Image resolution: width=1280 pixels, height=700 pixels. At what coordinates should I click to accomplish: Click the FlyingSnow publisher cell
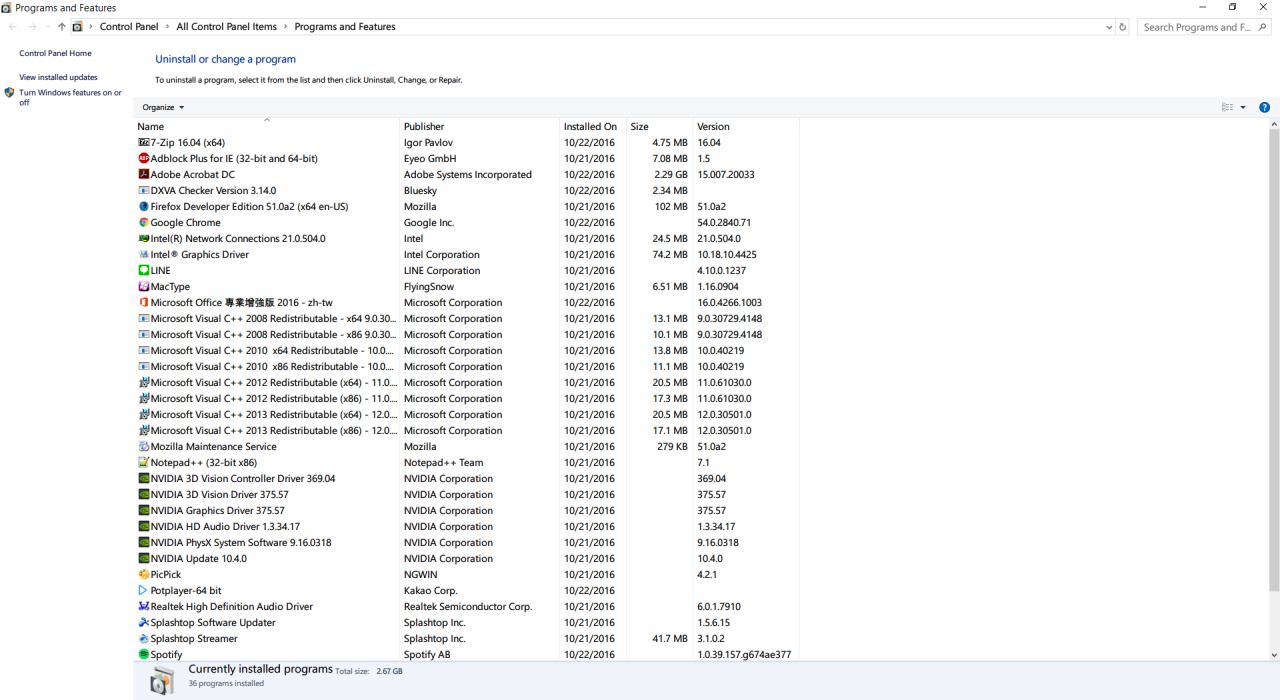point(431,287)
